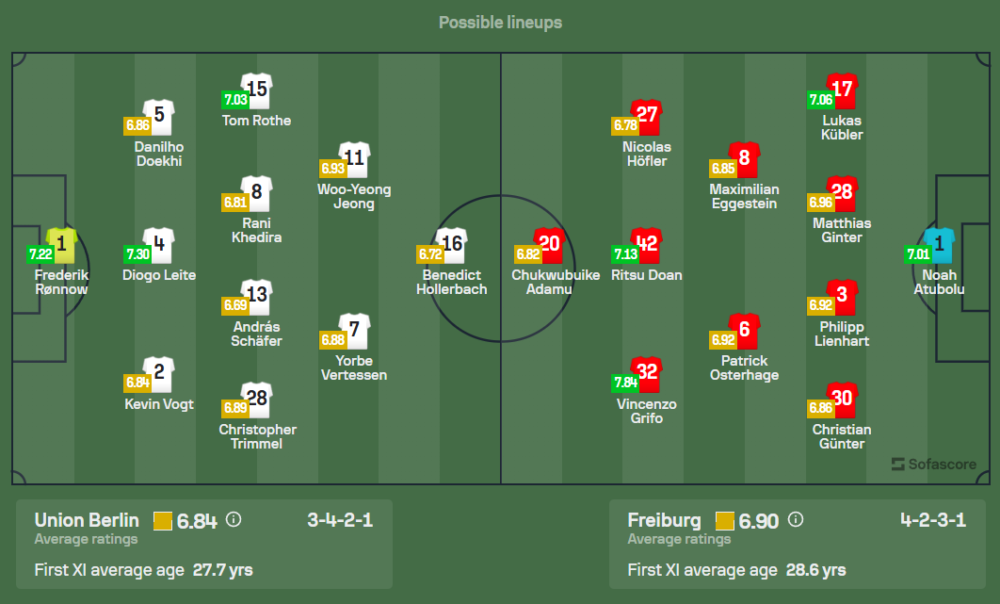
Task: Select Benedict Hollerbach's number 16 shirt
Action: pyautogui.click(x=452, y=244)
